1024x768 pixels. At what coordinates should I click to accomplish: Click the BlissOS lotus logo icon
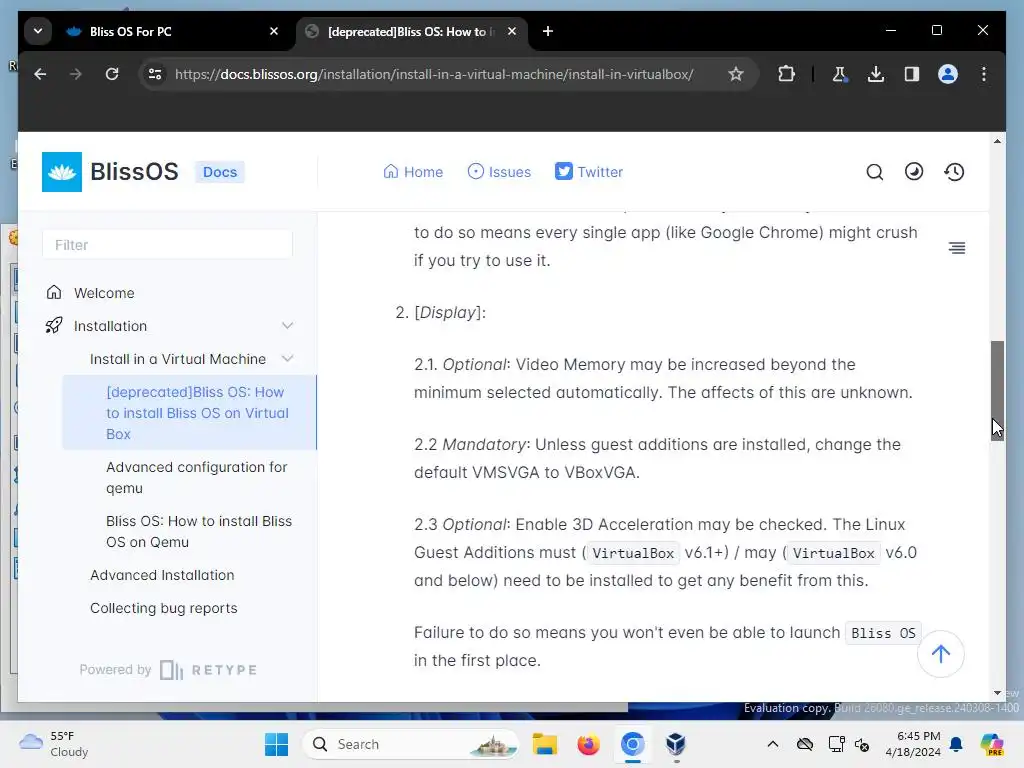[61, 172]
